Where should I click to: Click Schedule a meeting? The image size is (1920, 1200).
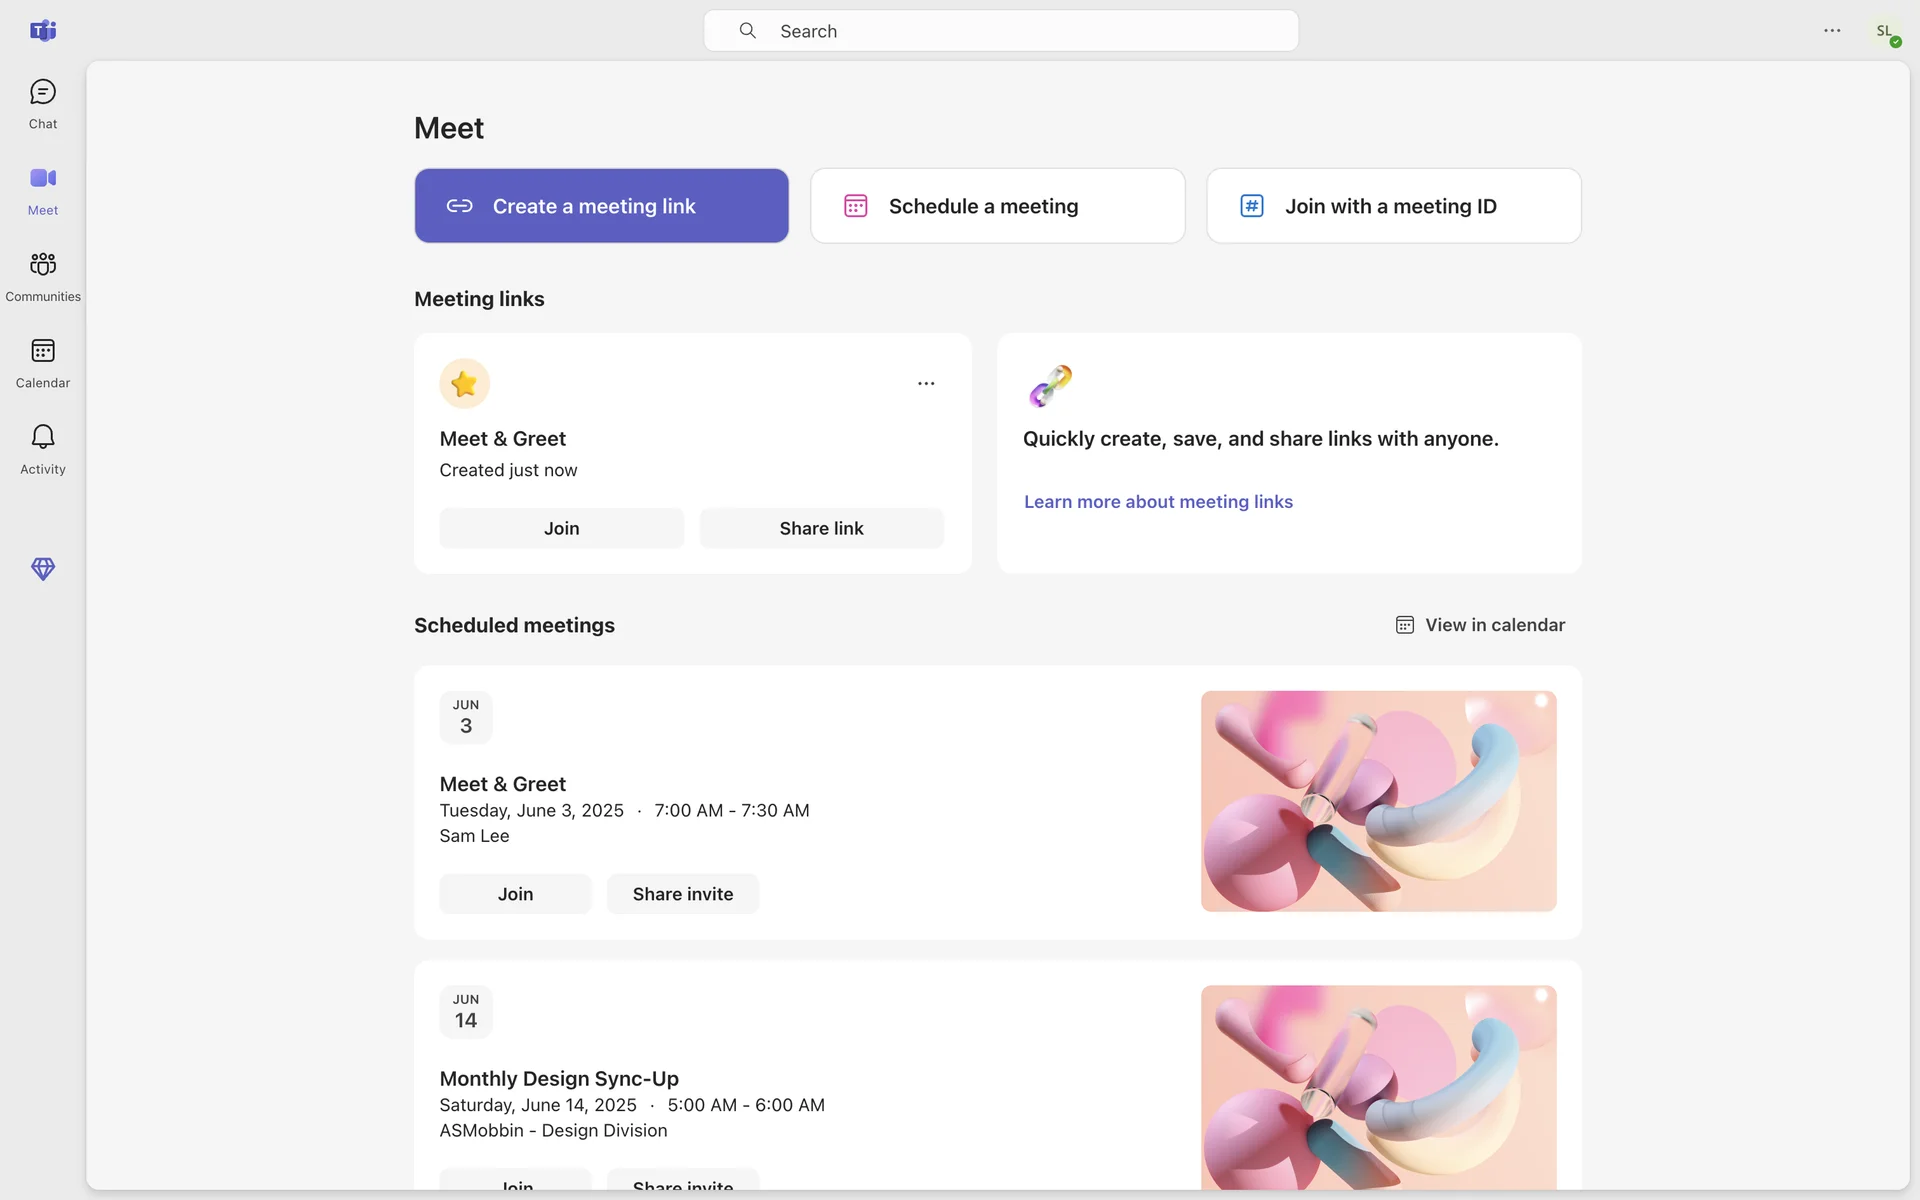(x=997, y=206)
